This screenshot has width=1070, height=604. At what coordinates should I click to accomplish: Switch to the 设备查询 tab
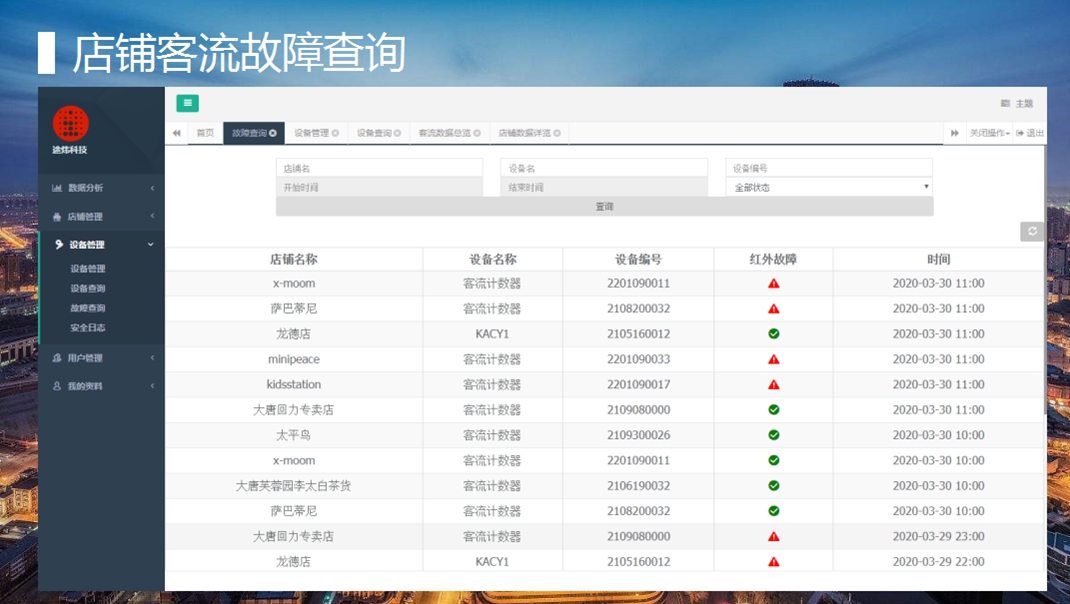[374, 133]
